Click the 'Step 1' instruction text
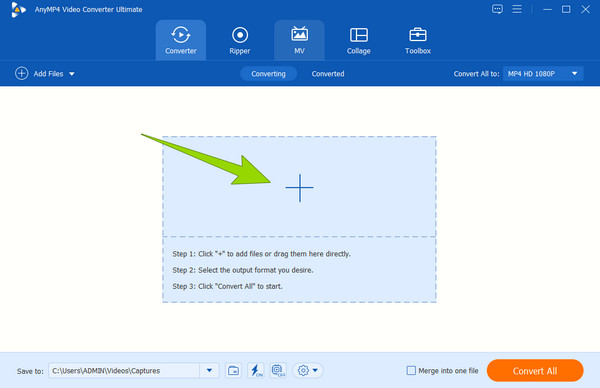The image size is (600, 388). (261, 254)
